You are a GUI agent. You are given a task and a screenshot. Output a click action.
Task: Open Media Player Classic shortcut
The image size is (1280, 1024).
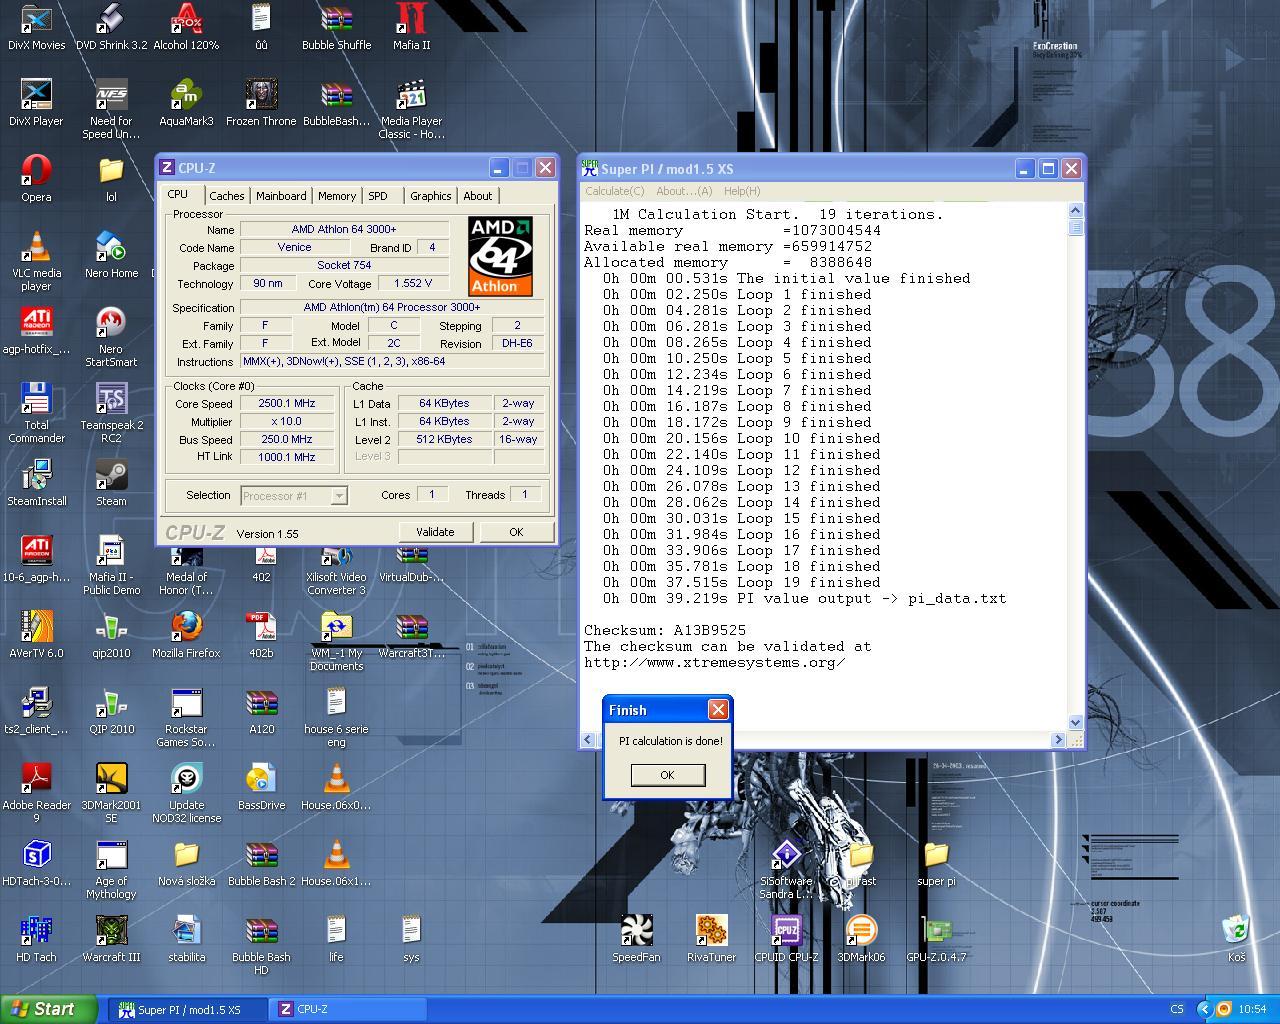411,110
